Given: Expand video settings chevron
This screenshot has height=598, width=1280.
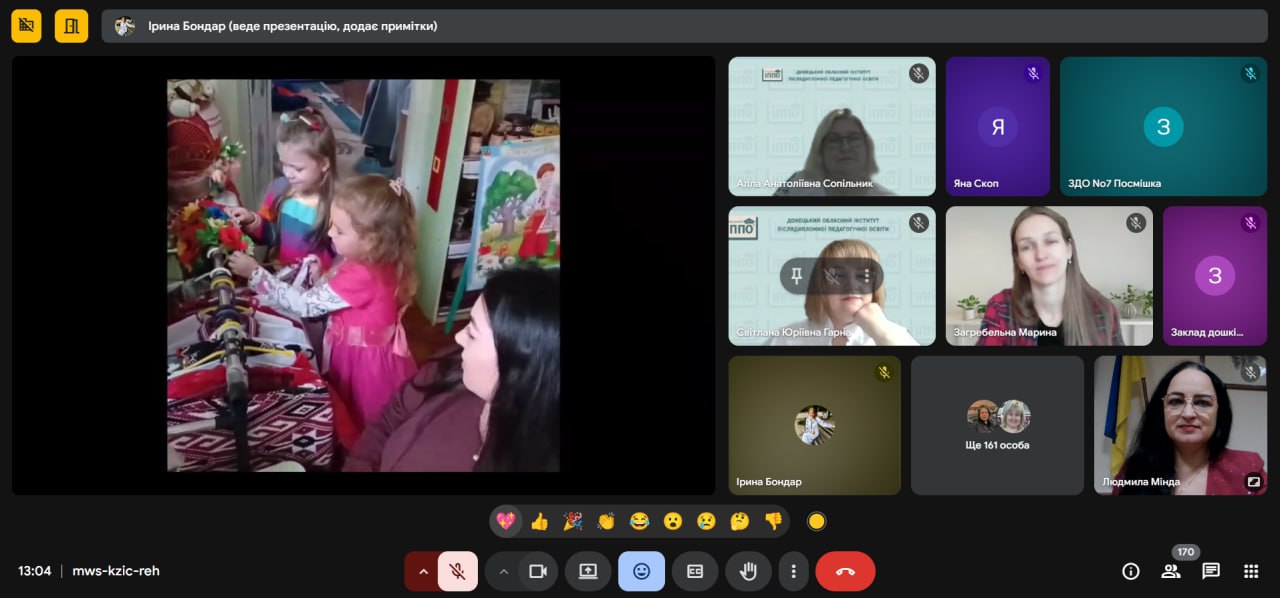Looking at the screenshot, I should coord(503,571).
